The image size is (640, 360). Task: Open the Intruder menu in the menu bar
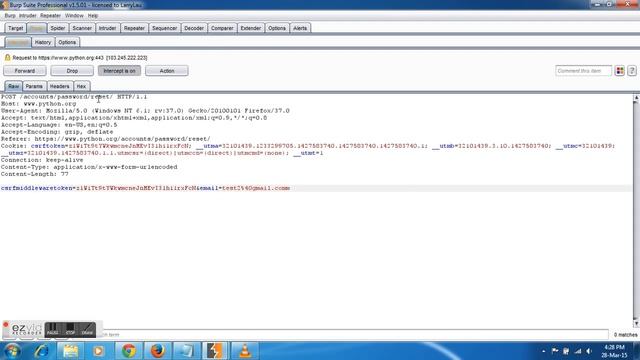(x=28, y=16)
